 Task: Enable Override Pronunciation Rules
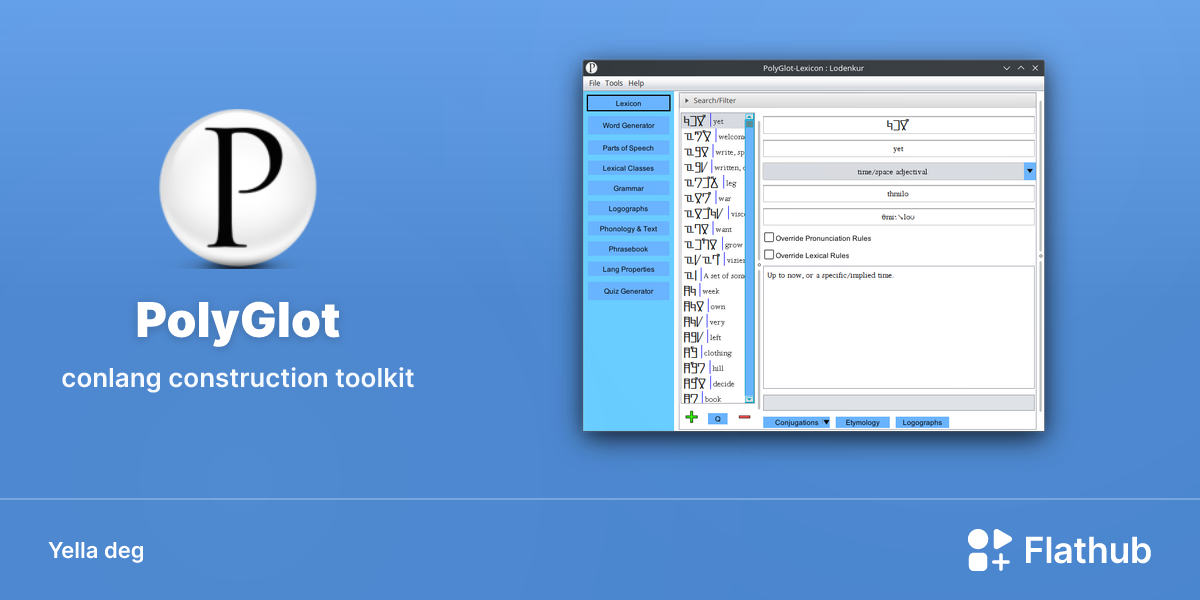[769, 238]
